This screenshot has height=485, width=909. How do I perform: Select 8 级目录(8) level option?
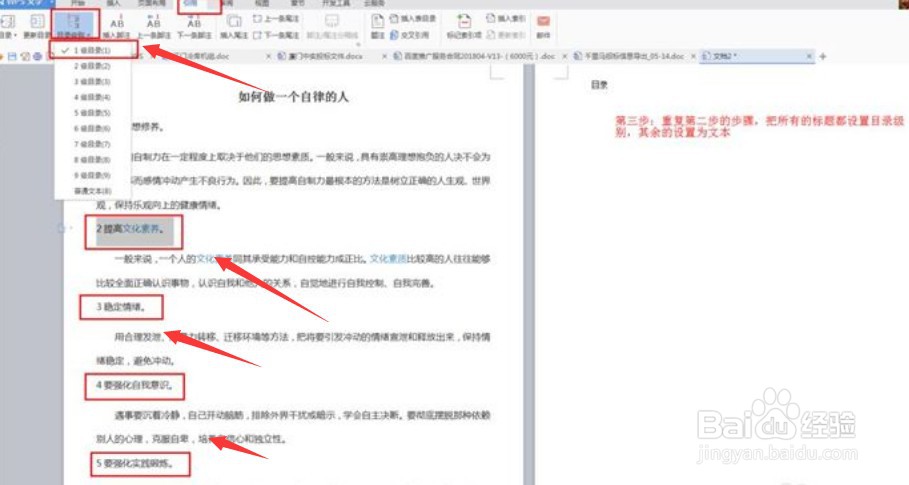93,159
